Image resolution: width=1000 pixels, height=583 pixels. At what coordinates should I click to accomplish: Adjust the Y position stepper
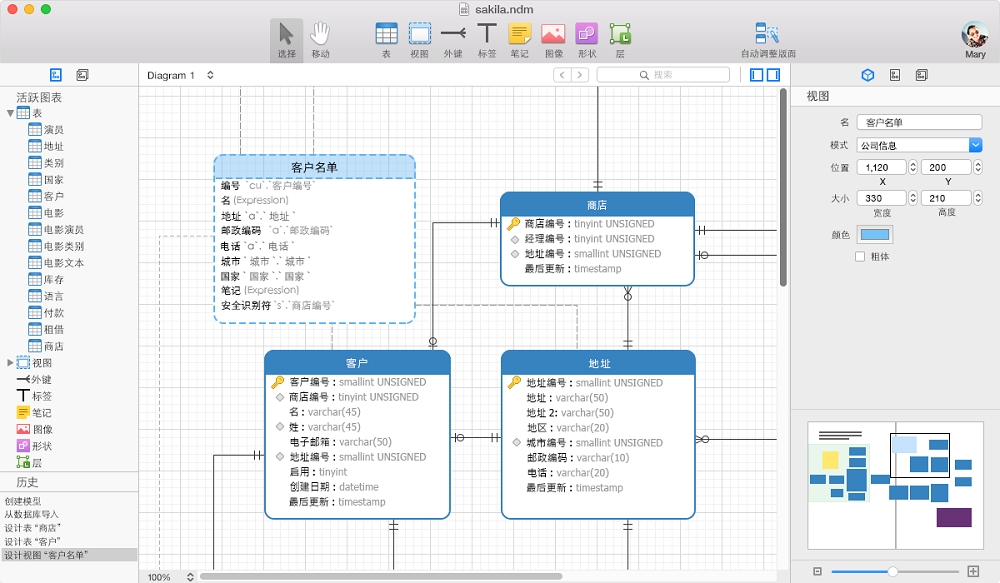(978, 167)
